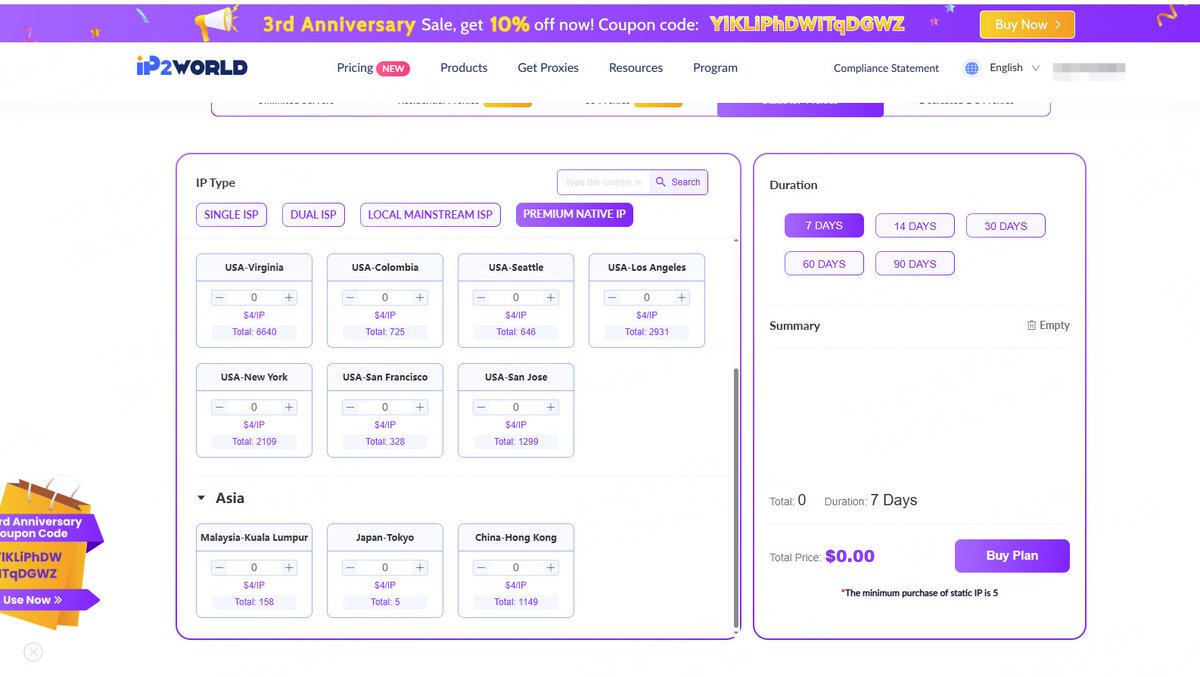Choose 60 DAYS duration
Viewport: 1200px width, 677px height.
pos(824,264)
